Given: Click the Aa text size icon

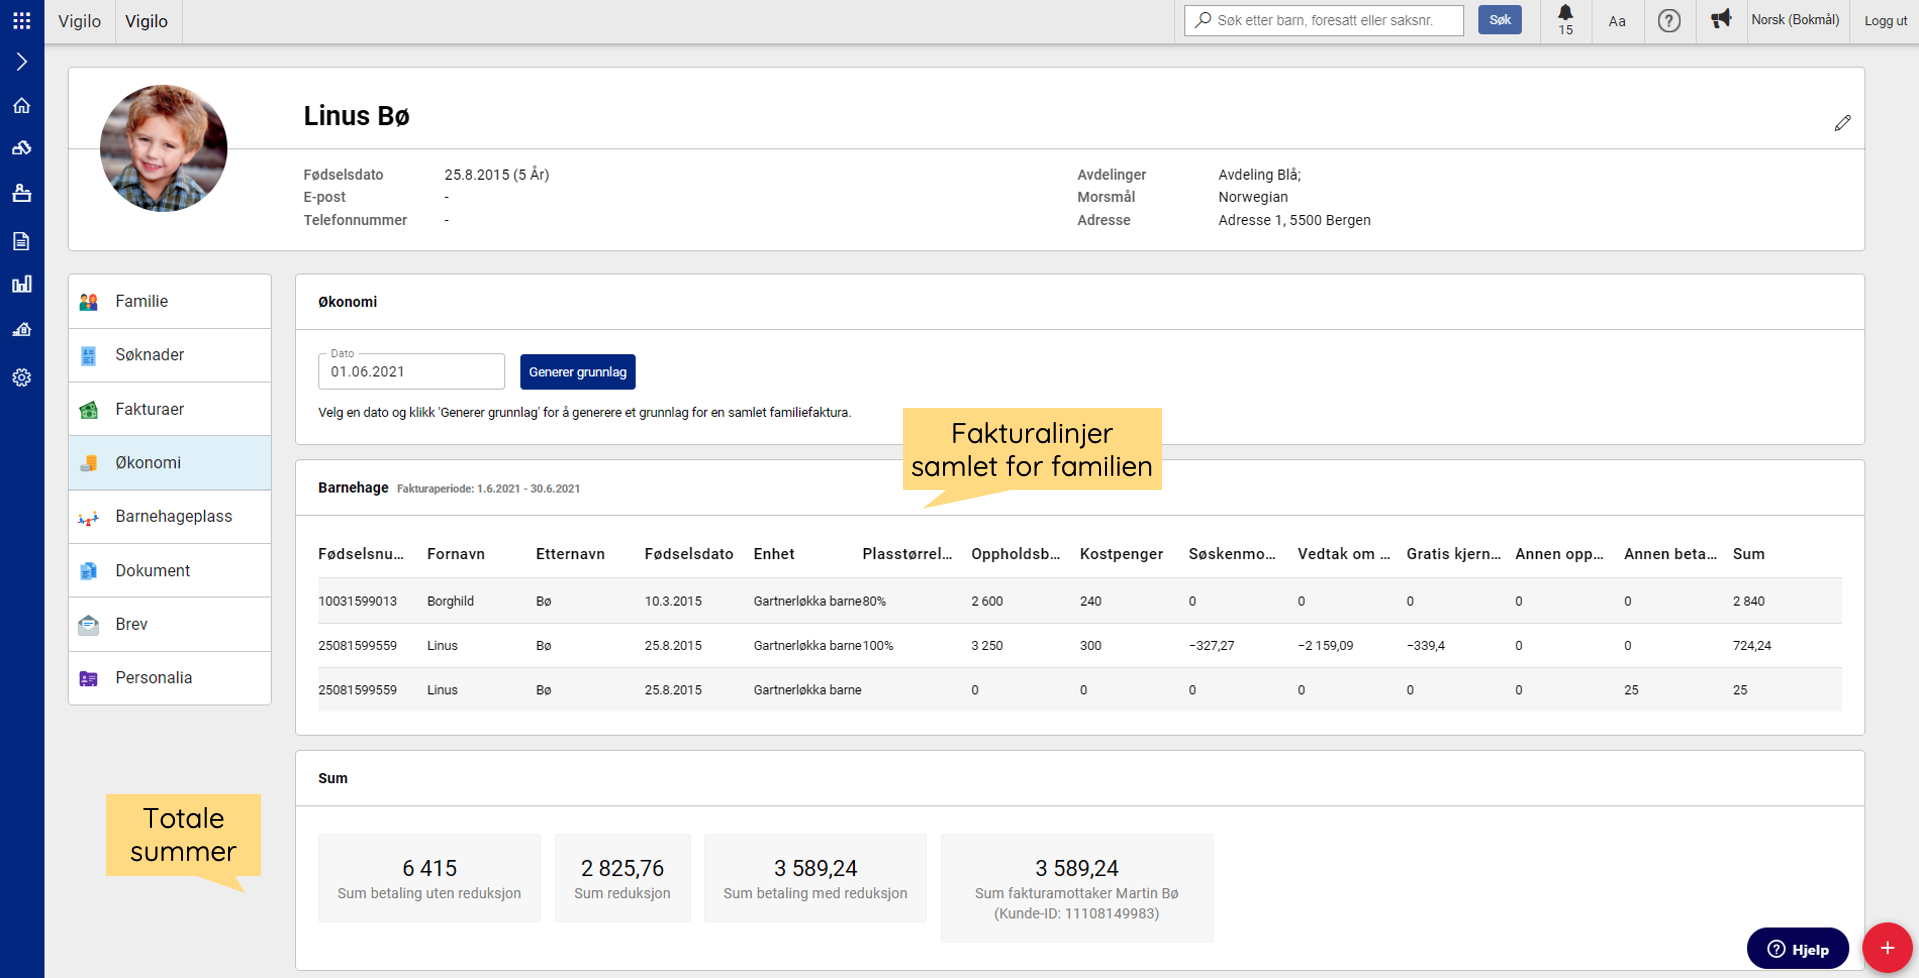Looking at the screenshot, I should point(1616,21).
